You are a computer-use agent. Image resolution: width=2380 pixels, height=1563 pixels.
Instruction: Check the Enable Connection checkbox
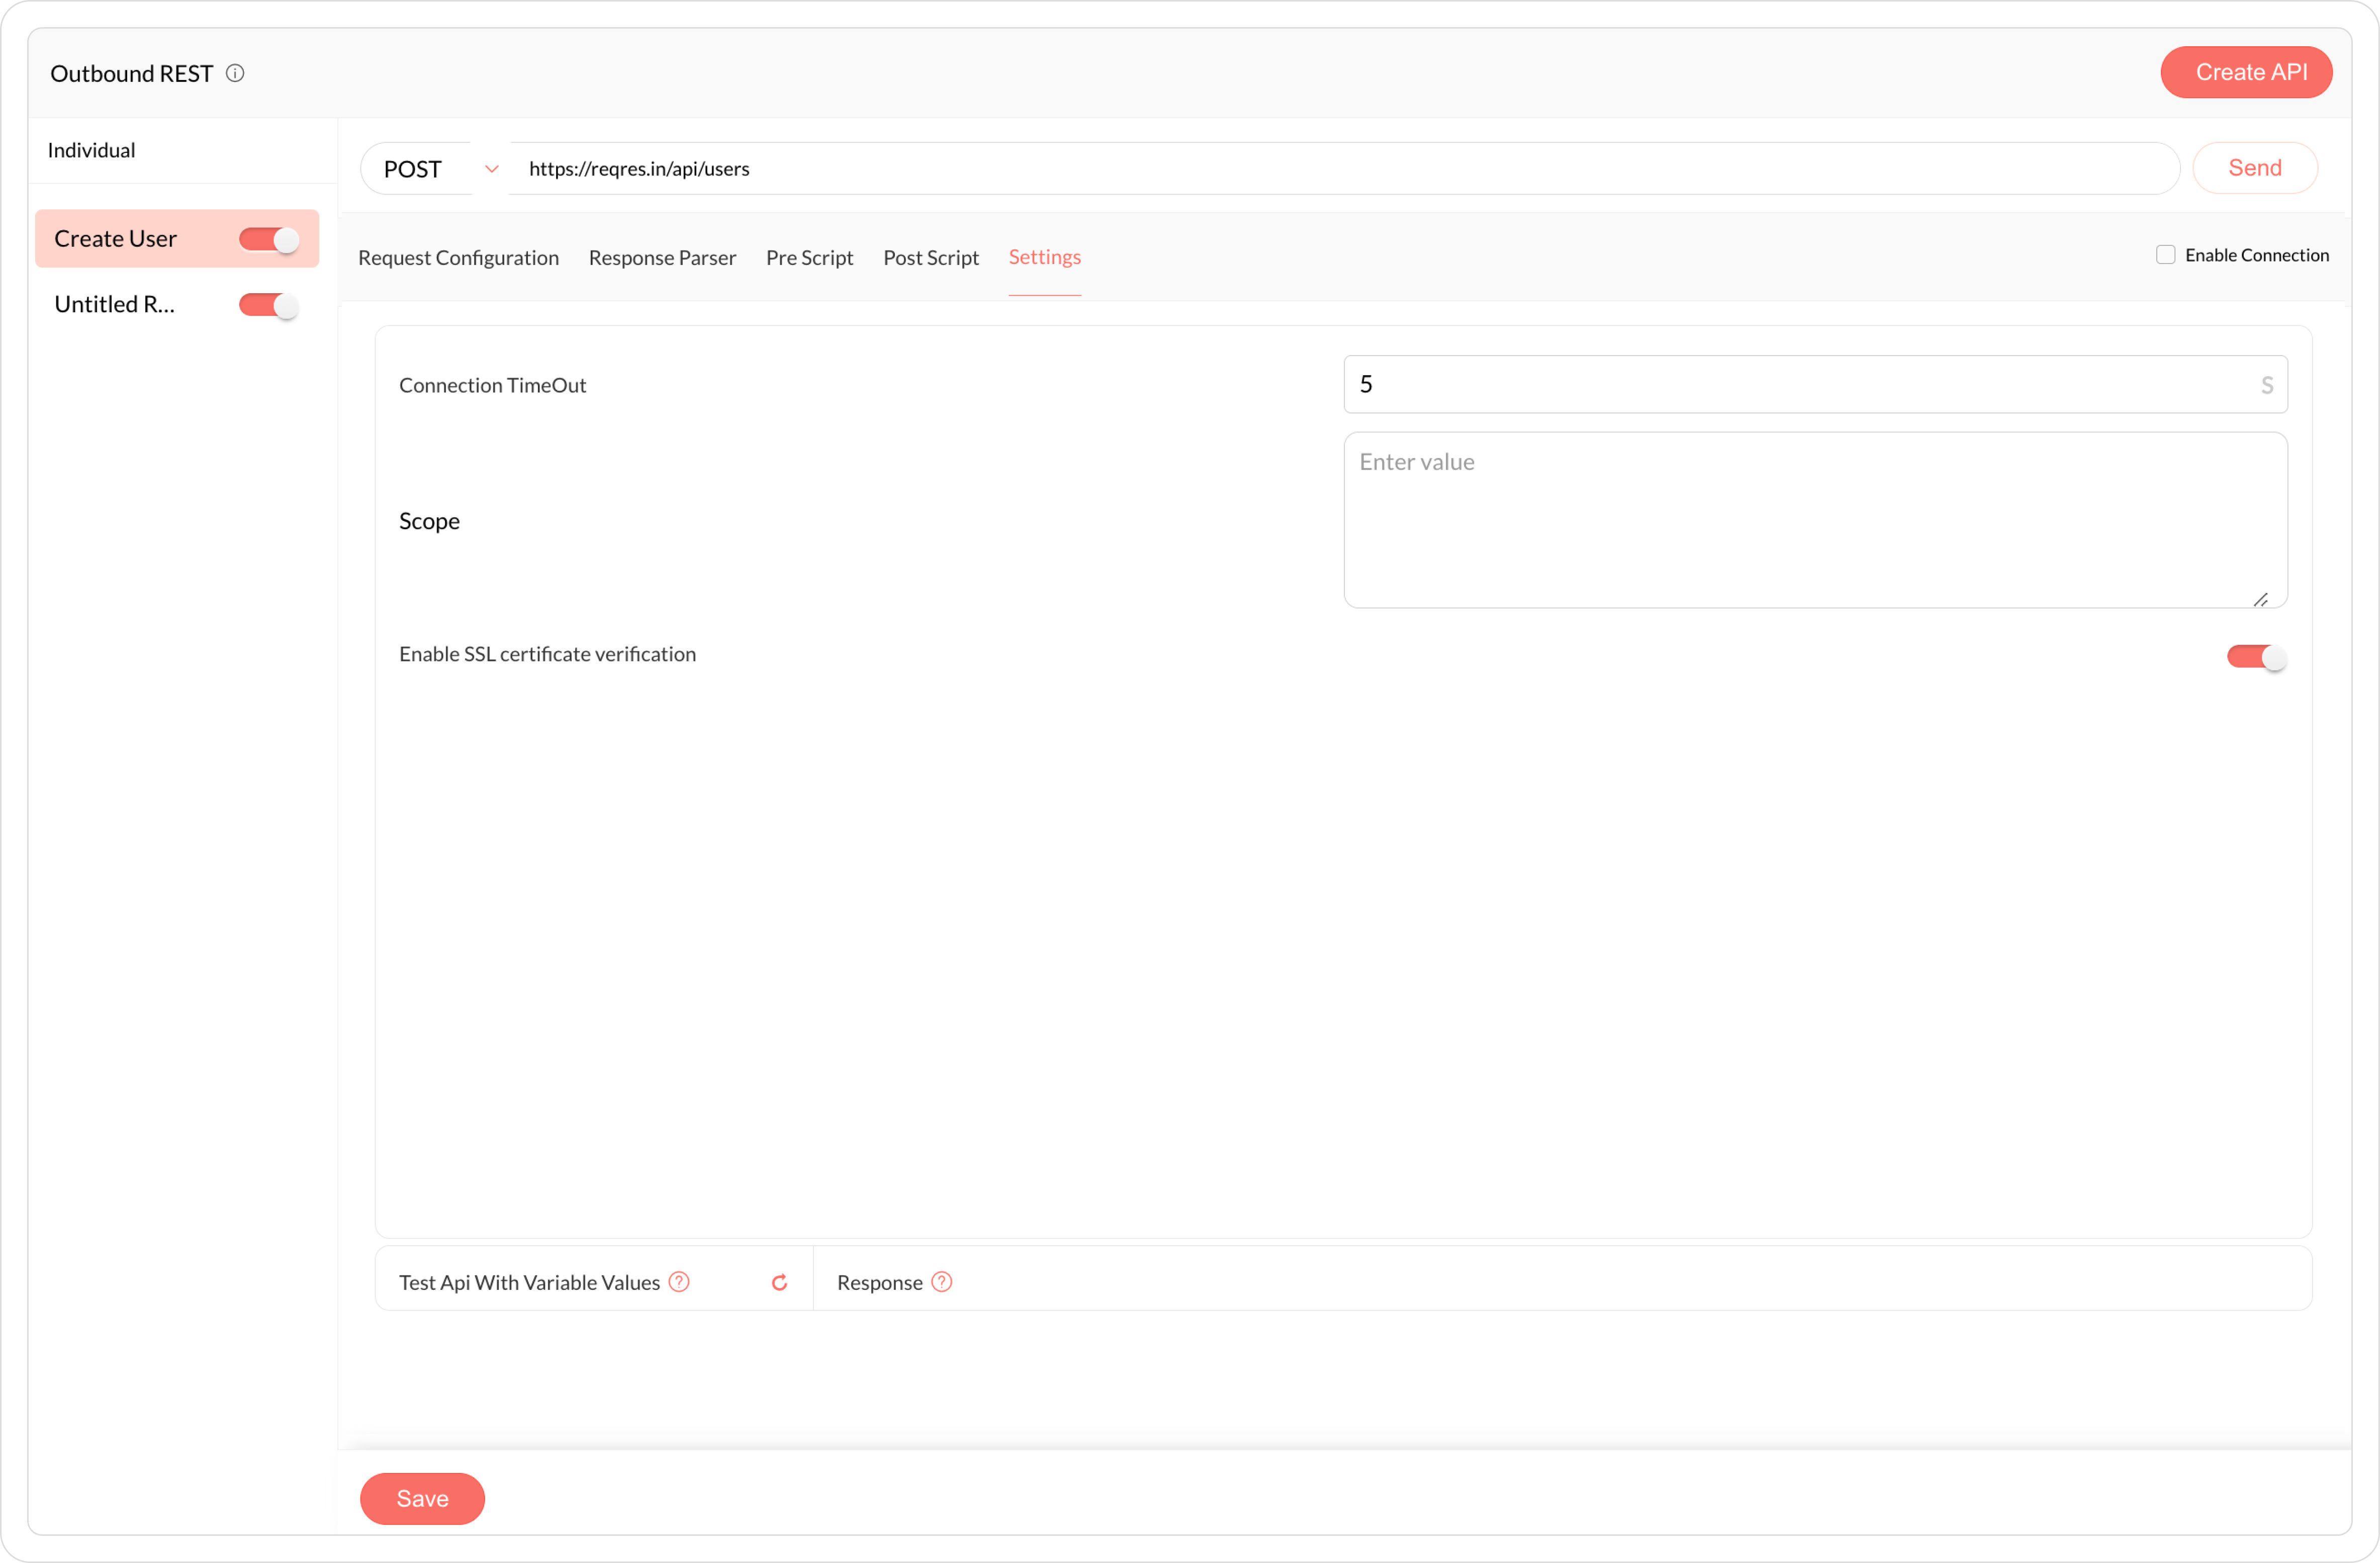point(2165,255)
